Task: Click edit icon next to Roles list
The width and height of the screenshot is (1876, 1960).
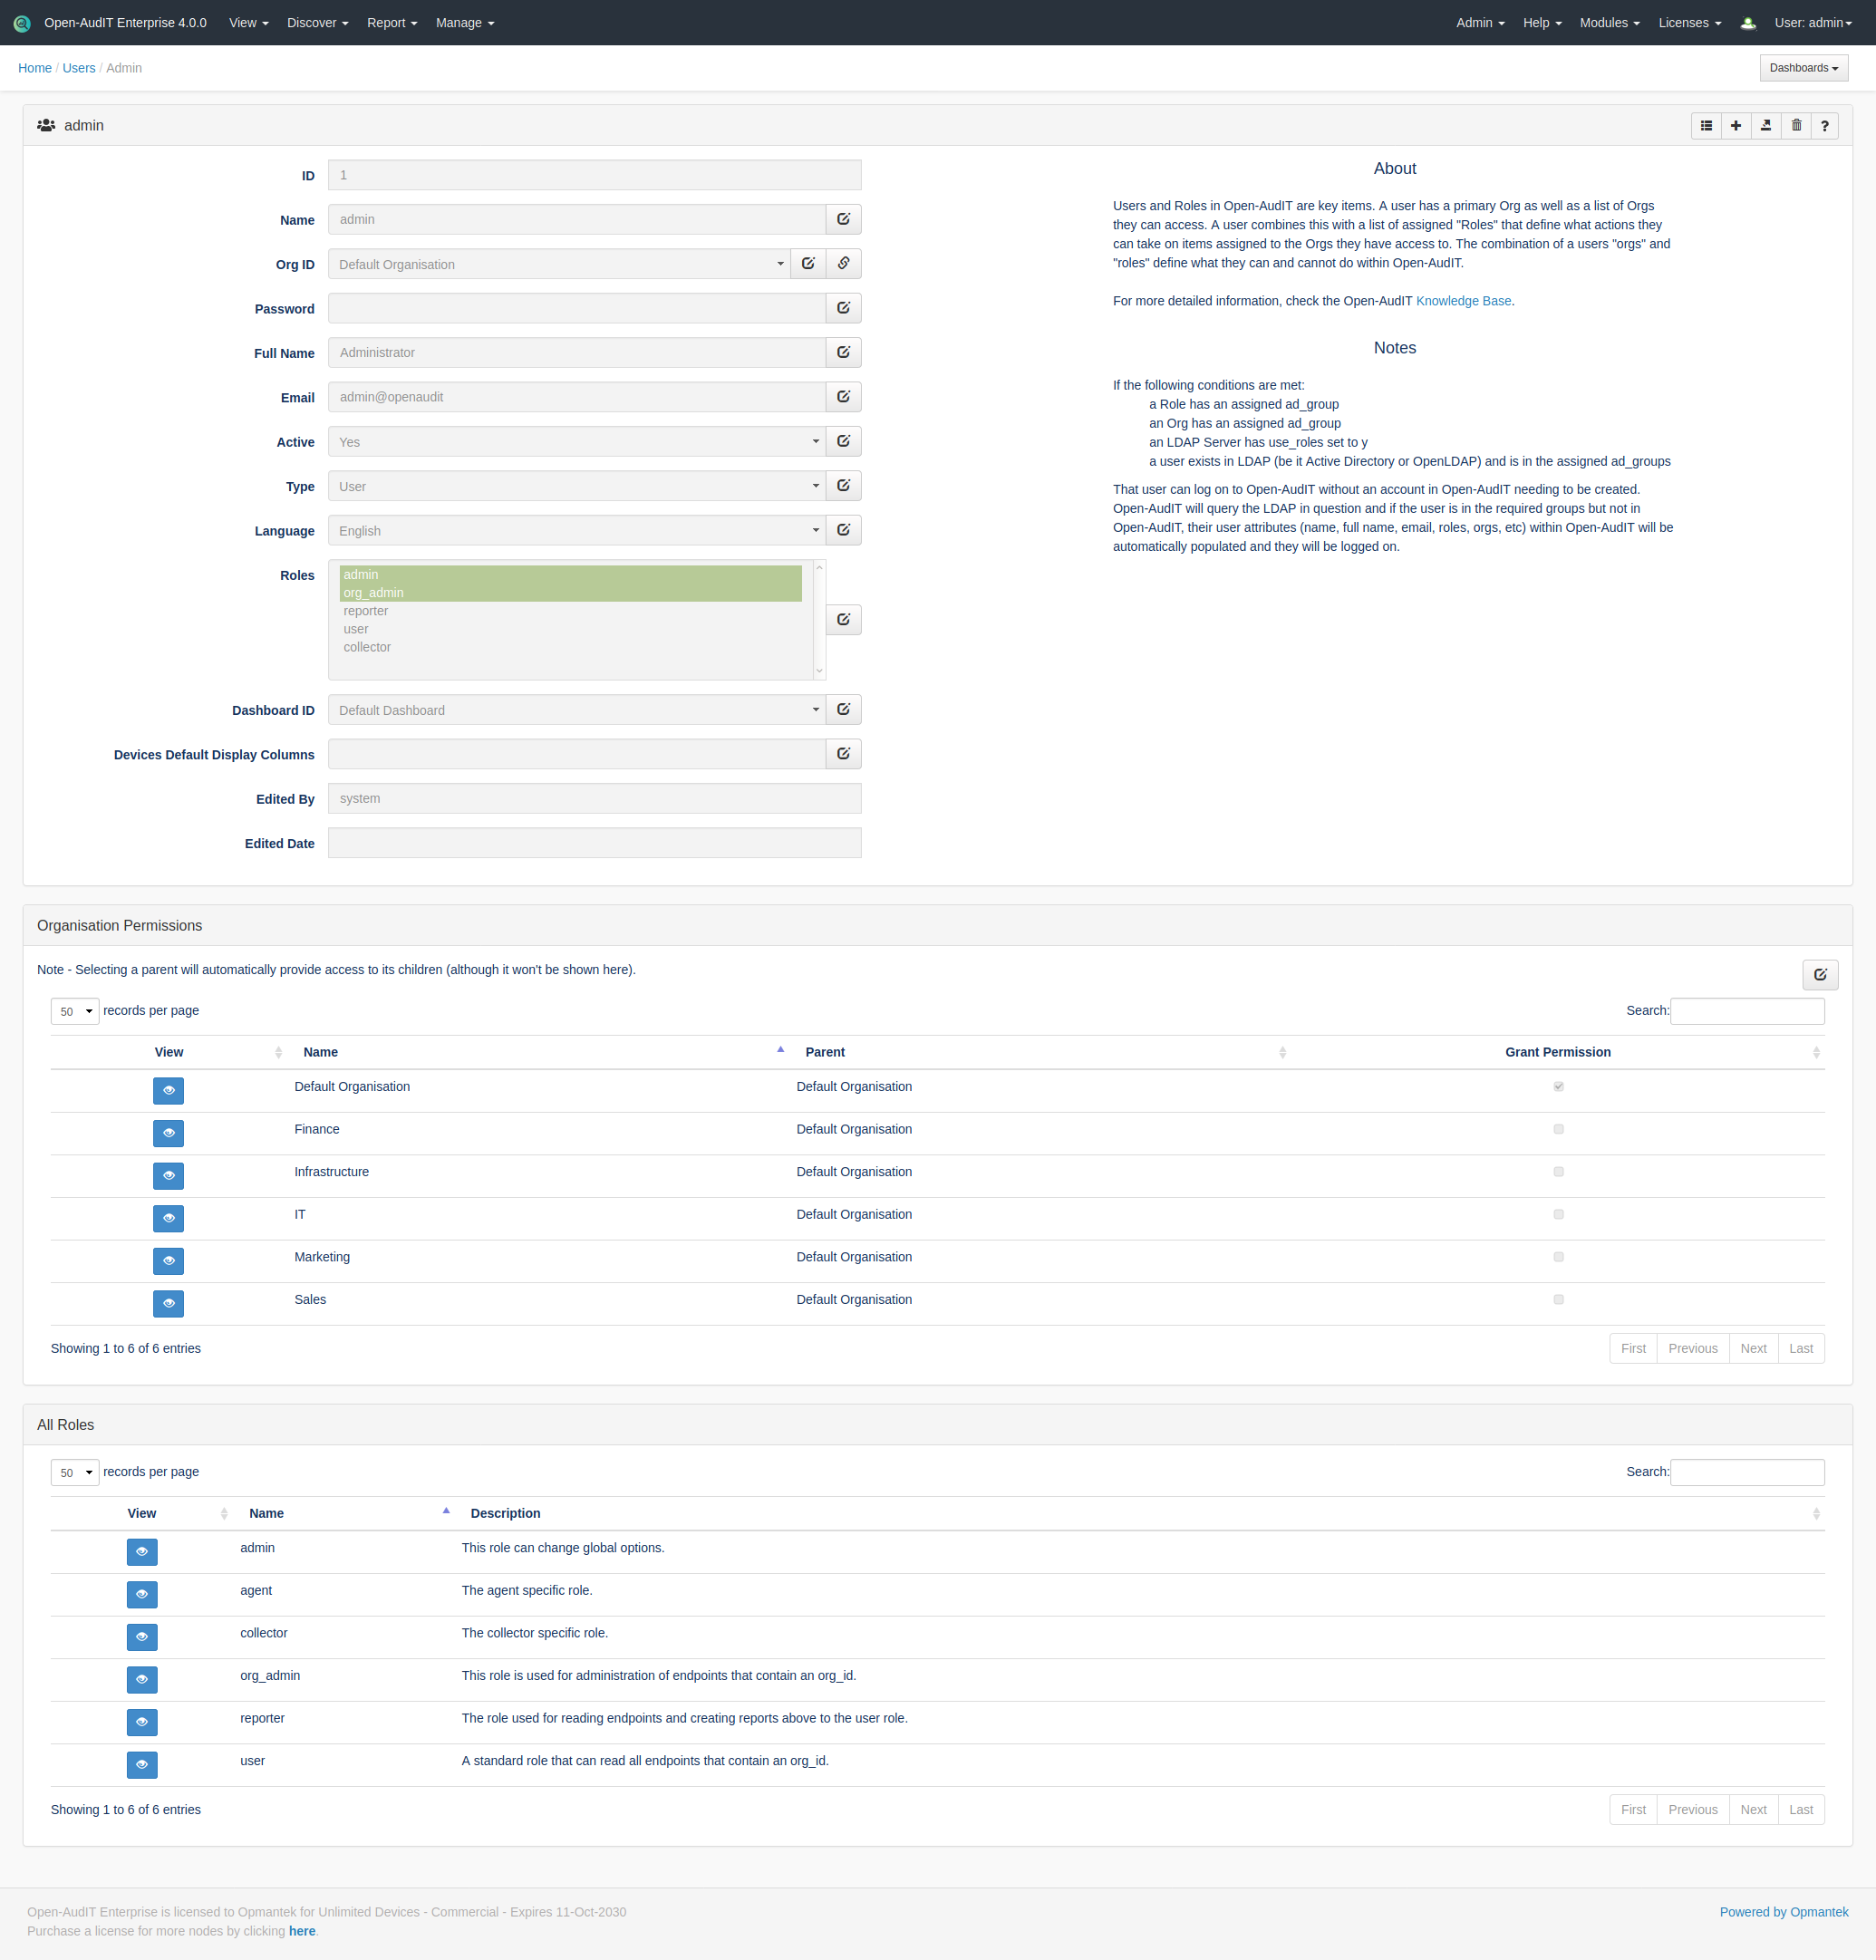Action: tap(843, 620)
